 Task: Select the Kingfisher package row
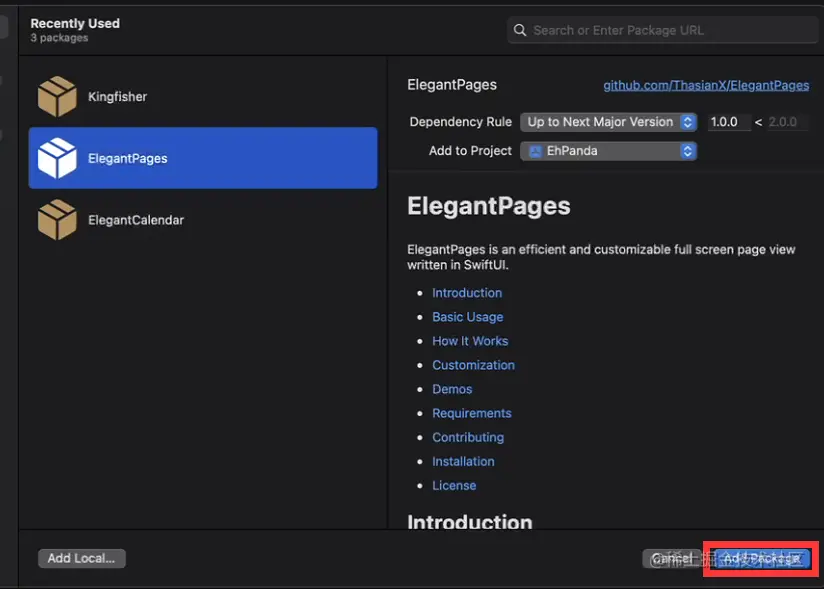(203, 96)
